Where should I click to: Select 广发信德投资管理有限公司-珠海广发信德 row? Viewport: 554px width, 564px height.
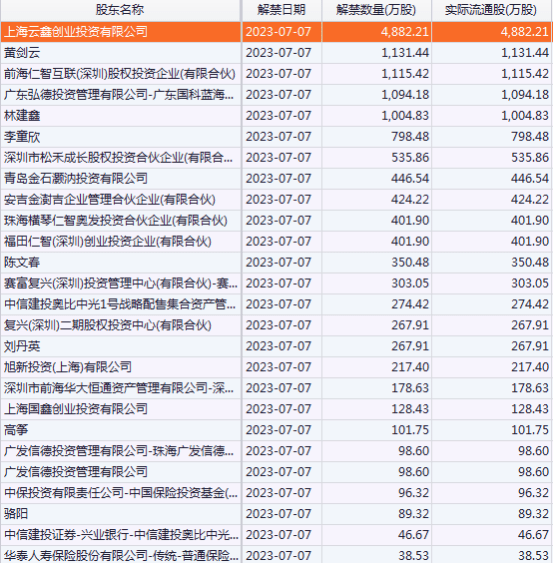(276, 451)
